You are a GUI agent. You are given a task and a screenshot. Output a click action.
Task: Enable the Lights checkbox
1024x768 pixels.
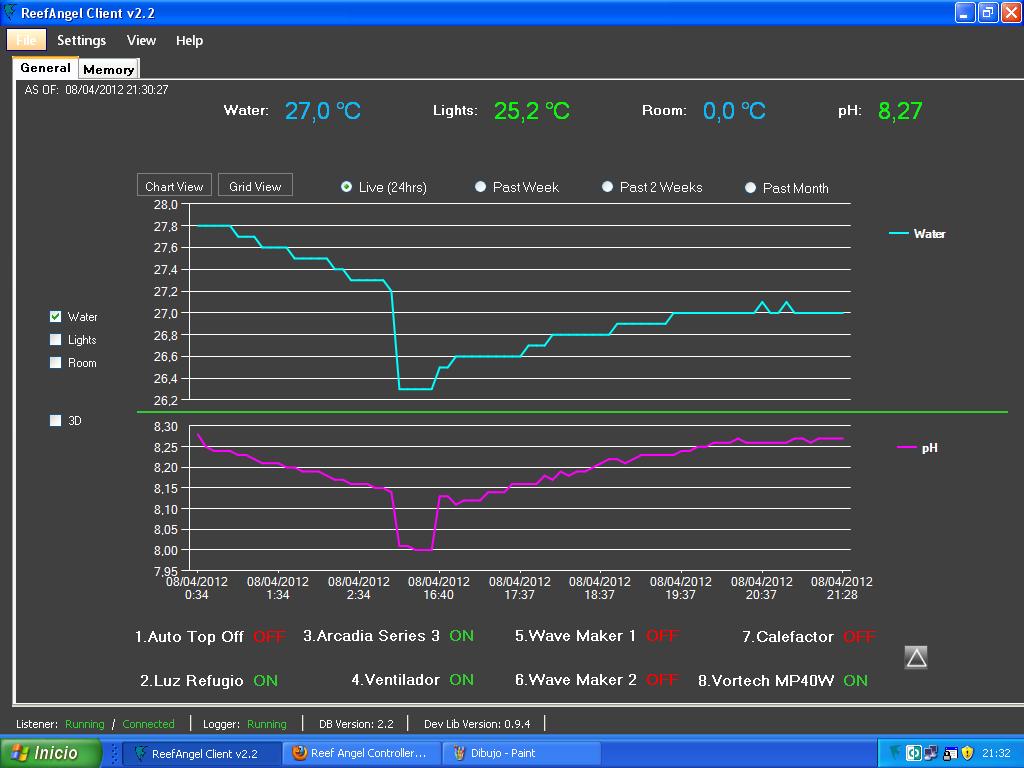pos(56,340)
